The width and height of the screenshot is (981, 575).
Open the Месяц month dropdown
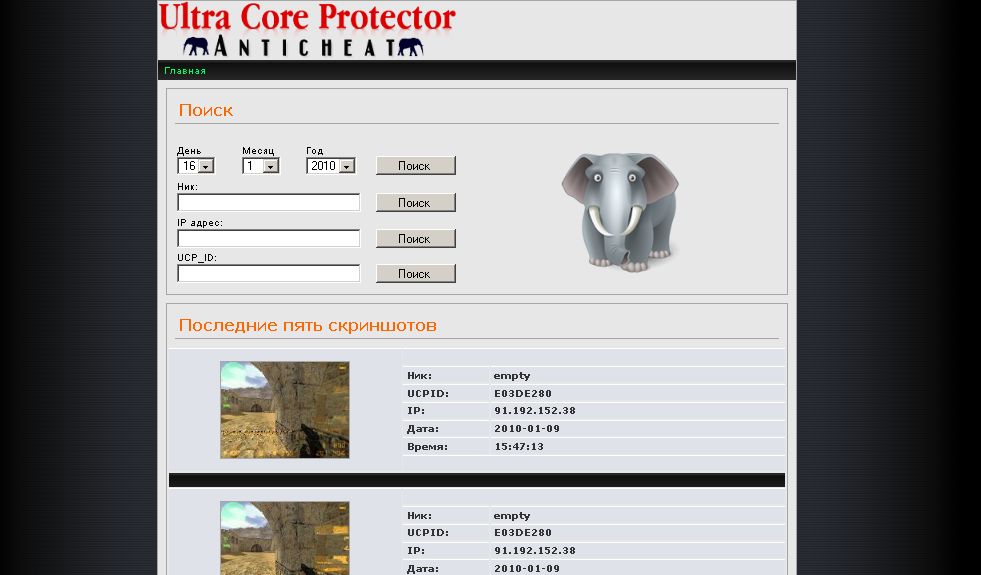[x=260, y=166]
